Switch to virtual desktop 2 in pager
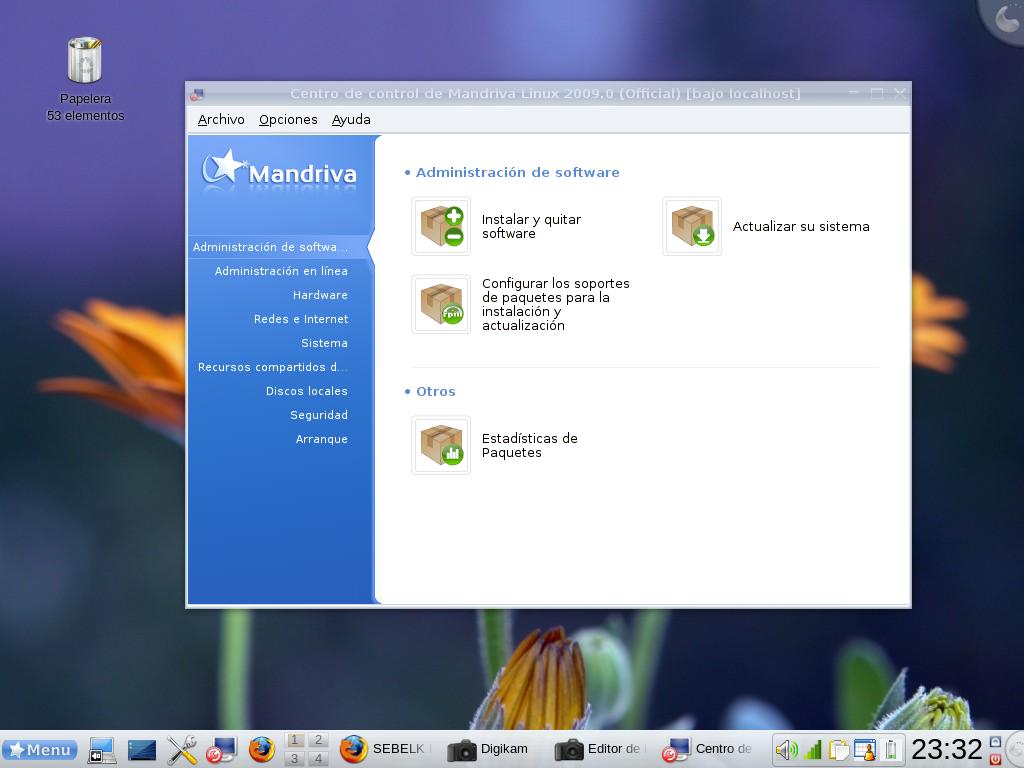Image resolution: width=1024 pixels, height=768 pixels. point(318,740)
